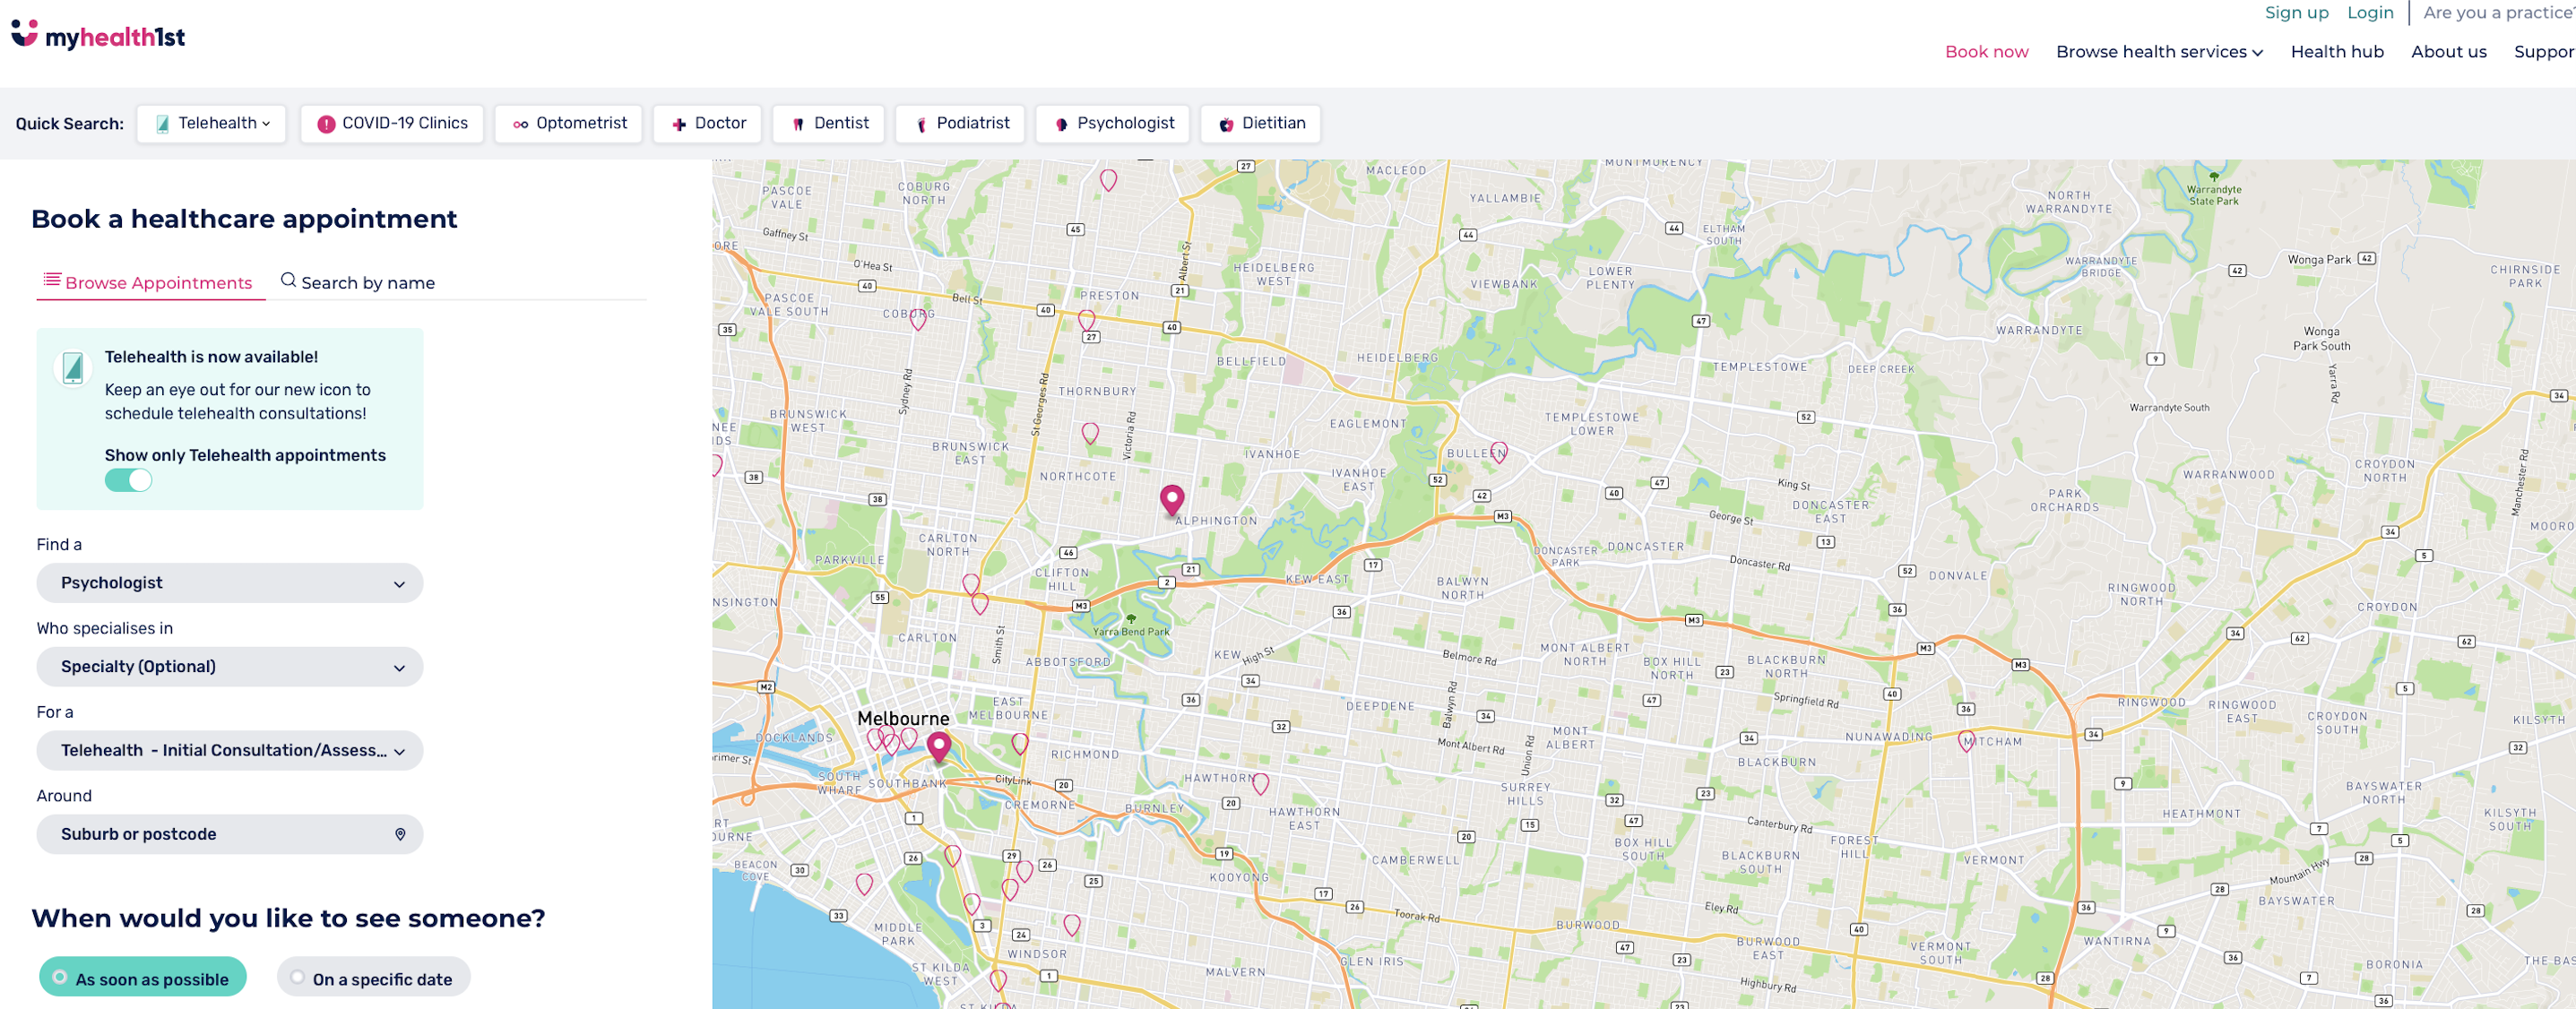Select the As soon as possible option
2576x1009 pixels.
pyautogui.click(x=143, y=978)
